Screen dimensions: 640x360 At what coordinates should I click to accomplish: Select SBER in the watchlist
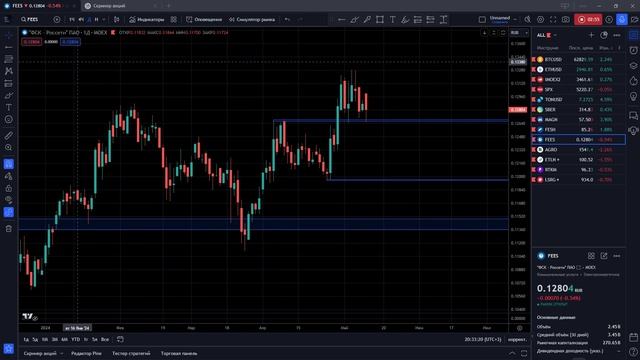point(578,109)
